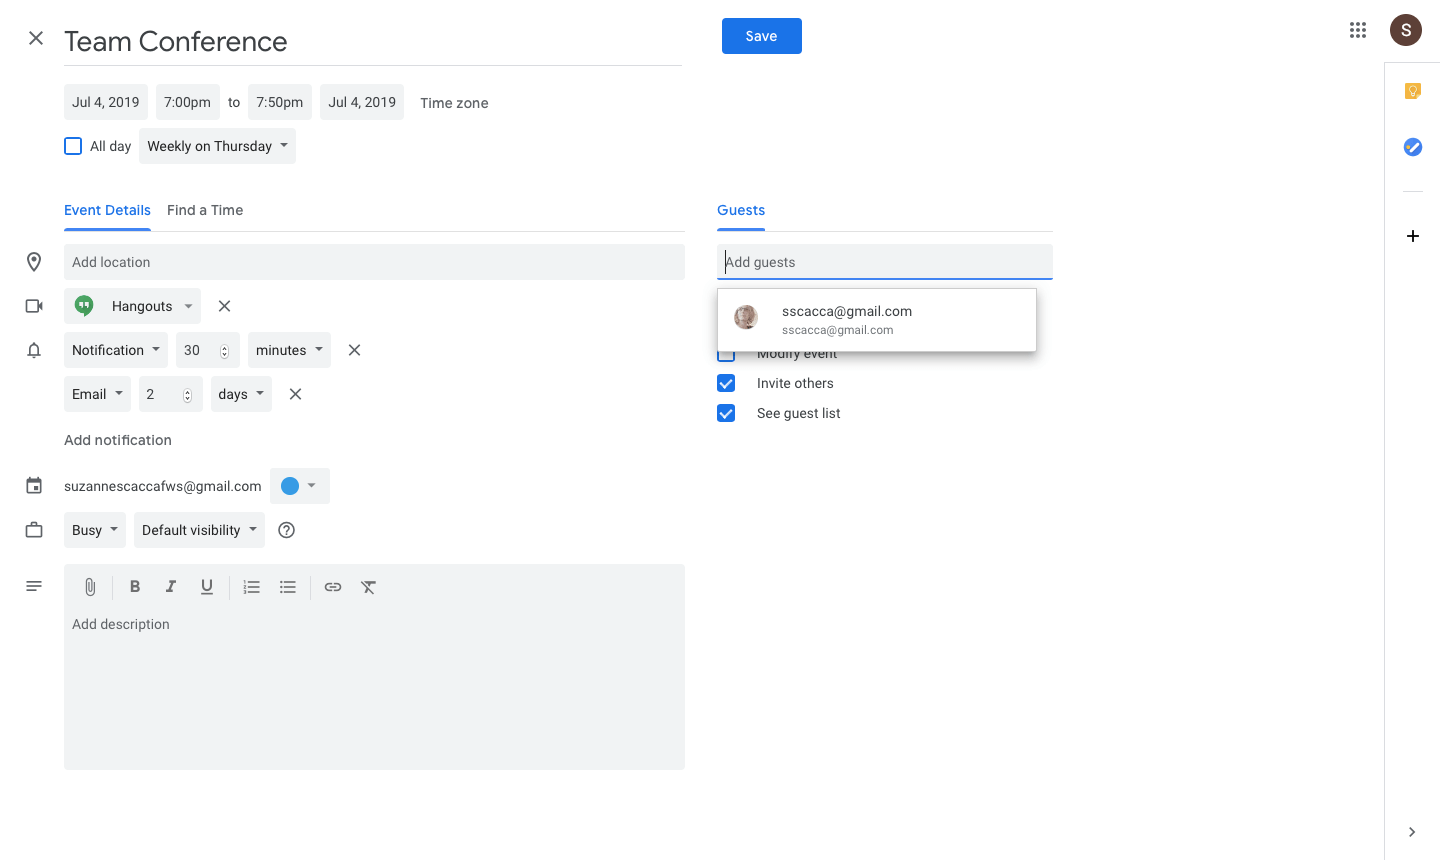
Task: Select the end date Jul 4, 2019
Action: pyautogui.click(x=362, y=102)
